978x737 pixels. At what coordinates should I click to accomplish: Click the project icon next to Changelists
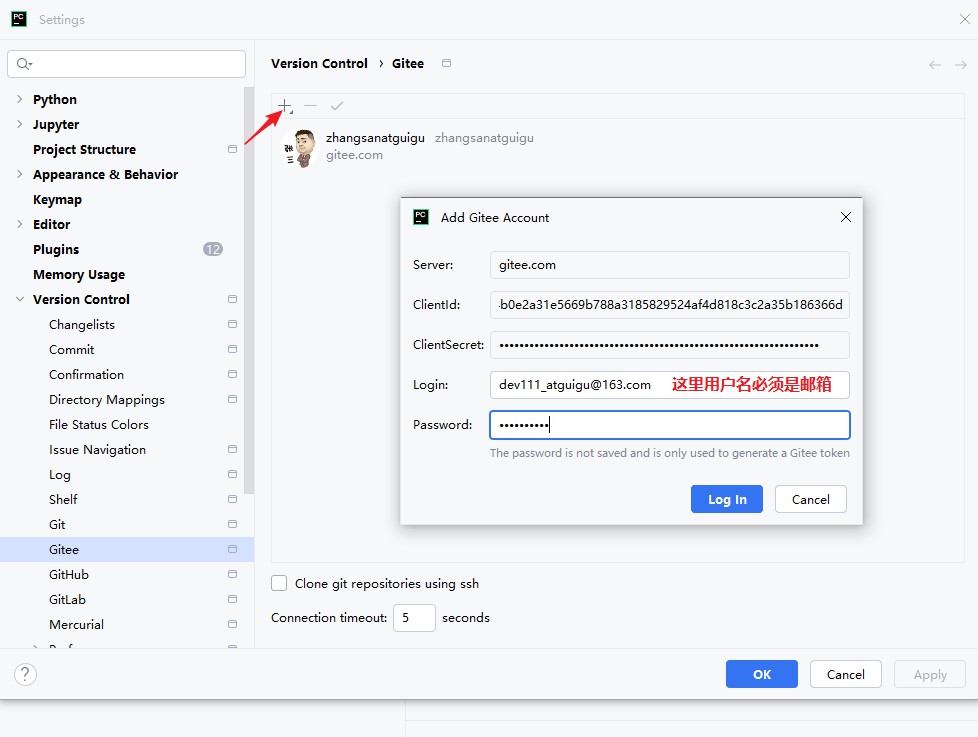pos(233,324)
